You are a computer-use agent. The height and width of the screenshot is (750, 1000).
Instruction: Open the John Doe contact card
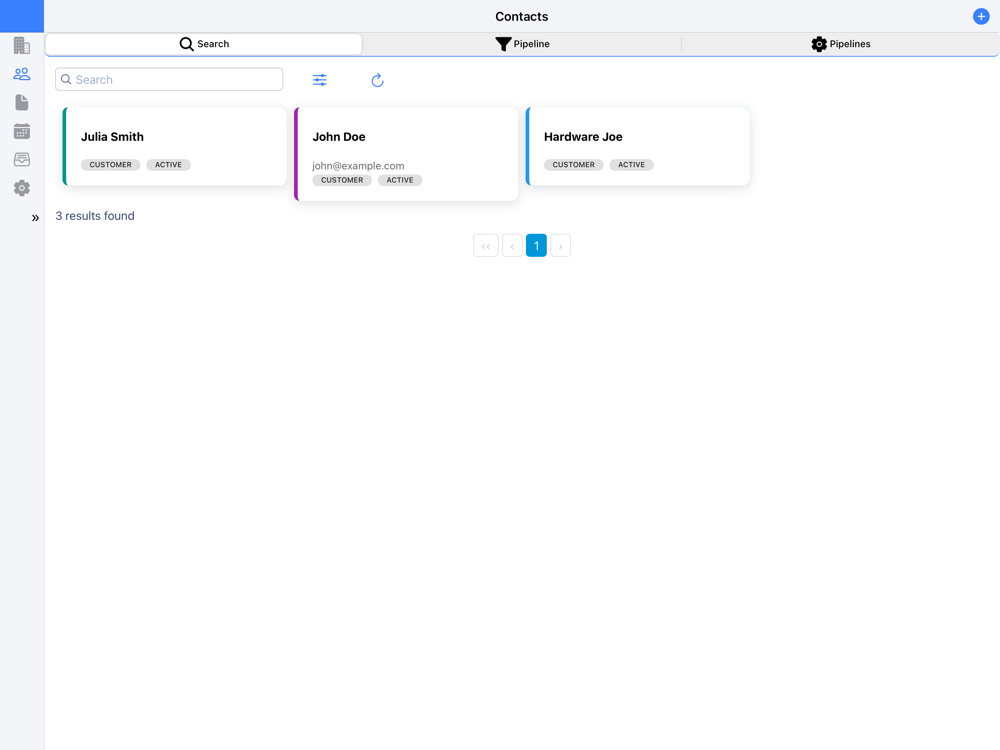406,154
